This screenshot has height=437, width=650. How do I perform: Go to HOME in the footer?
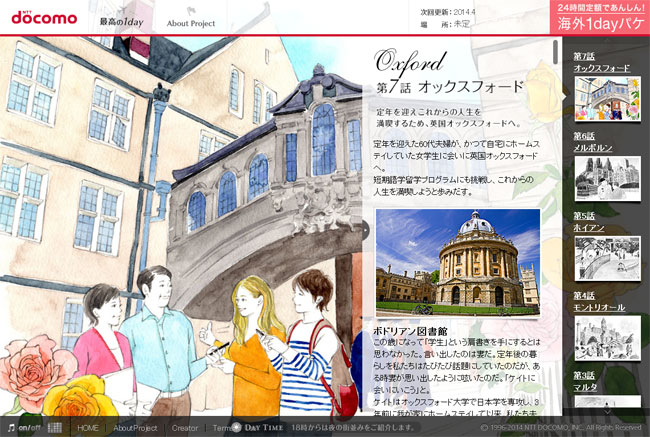pyautogui.click(x=88, y=427)
